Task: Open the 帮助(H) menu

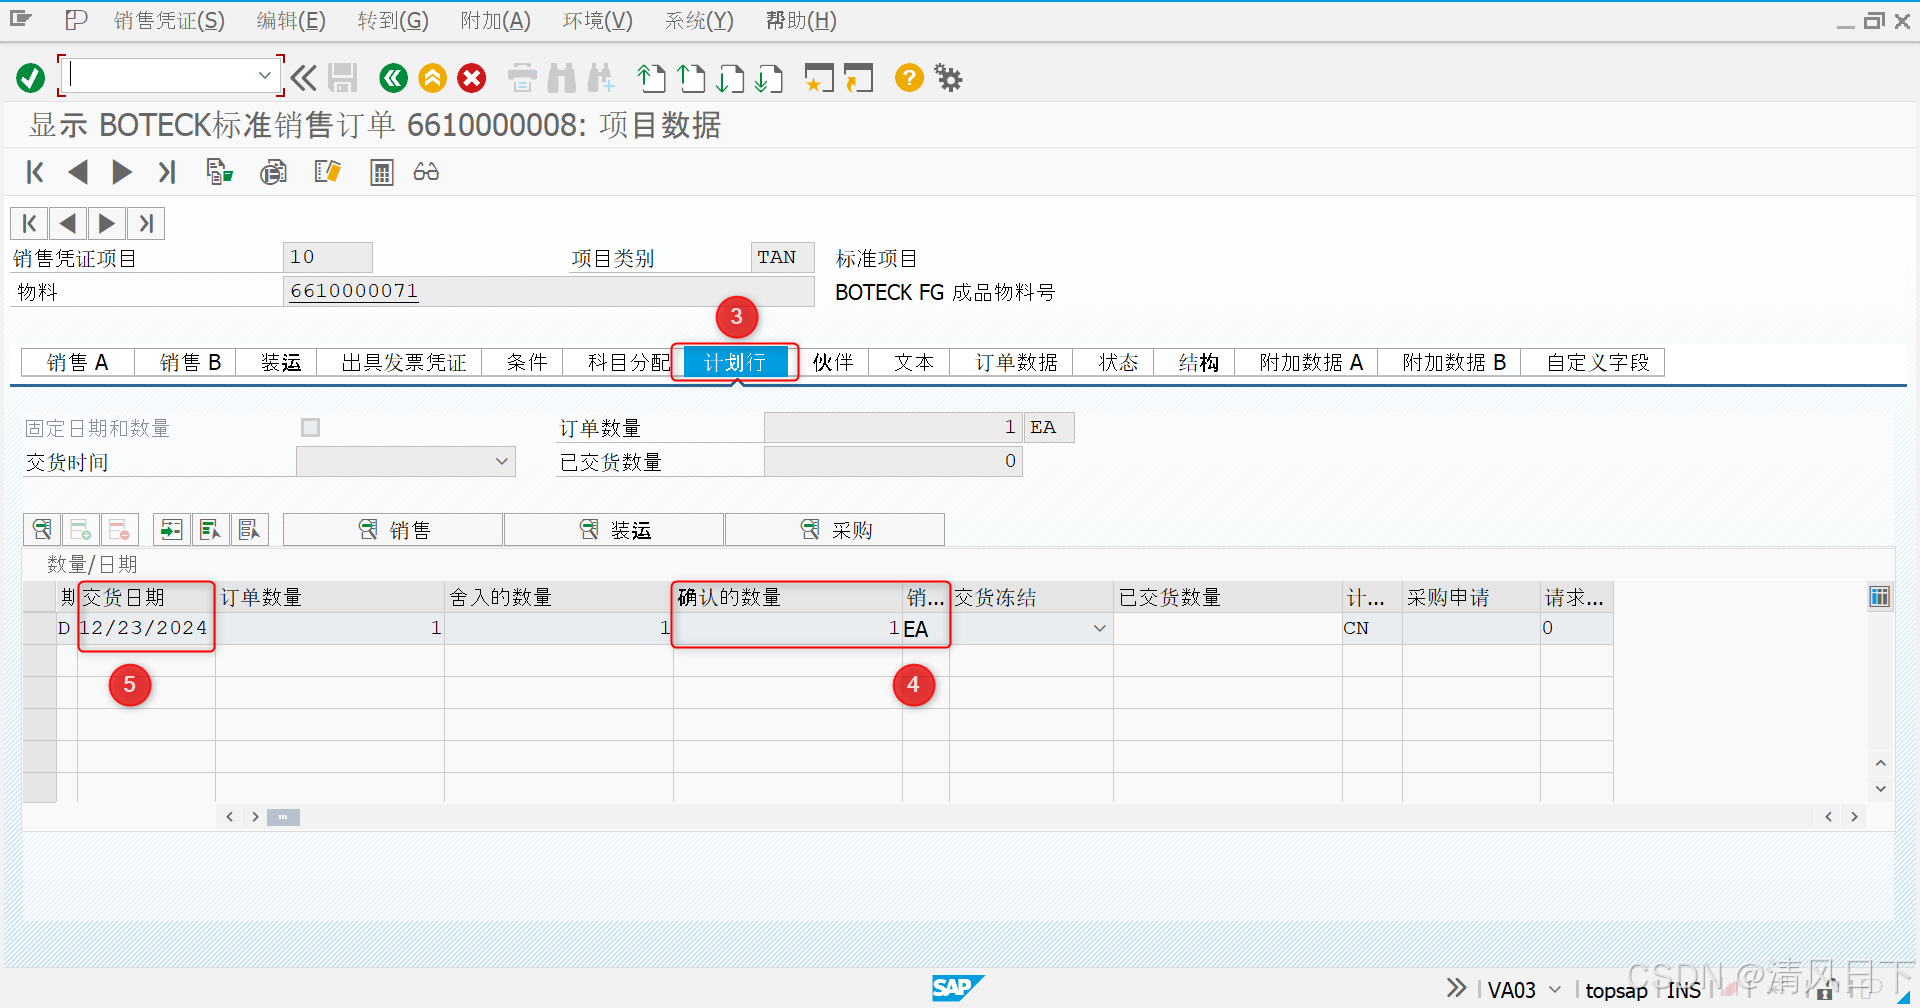Action: pyautogui.click(x=801, y=20)
